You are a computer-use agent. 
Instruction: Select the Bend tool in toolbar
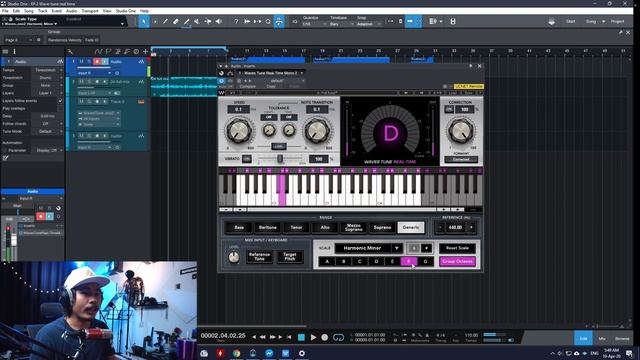208,21
